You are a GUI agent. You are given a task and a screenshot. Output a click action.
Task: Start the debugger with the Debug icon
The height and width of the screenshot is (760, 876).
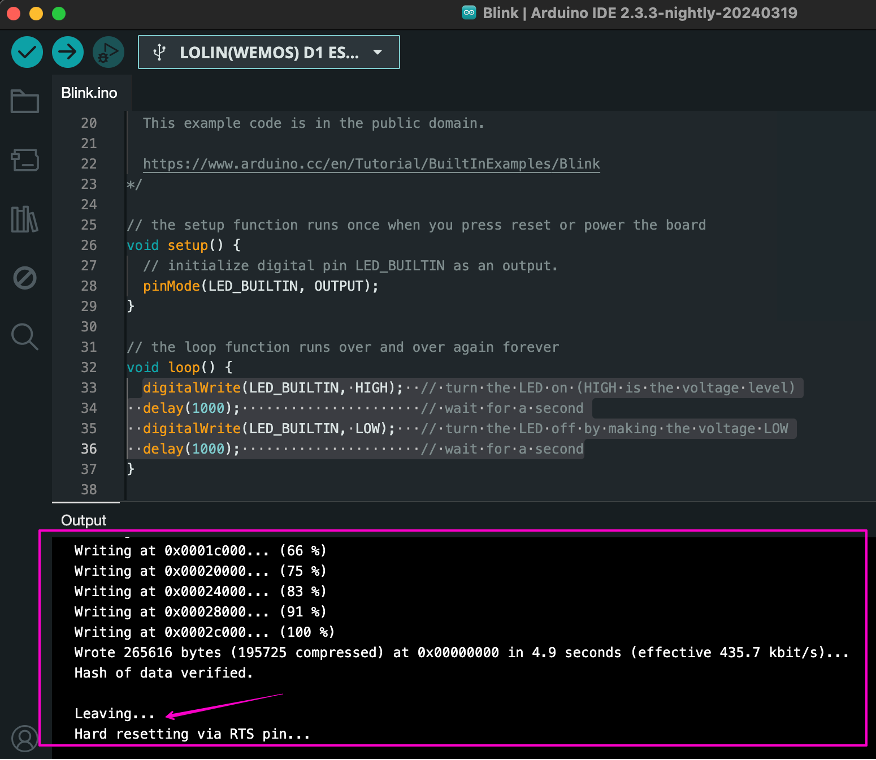pos(107,52)
